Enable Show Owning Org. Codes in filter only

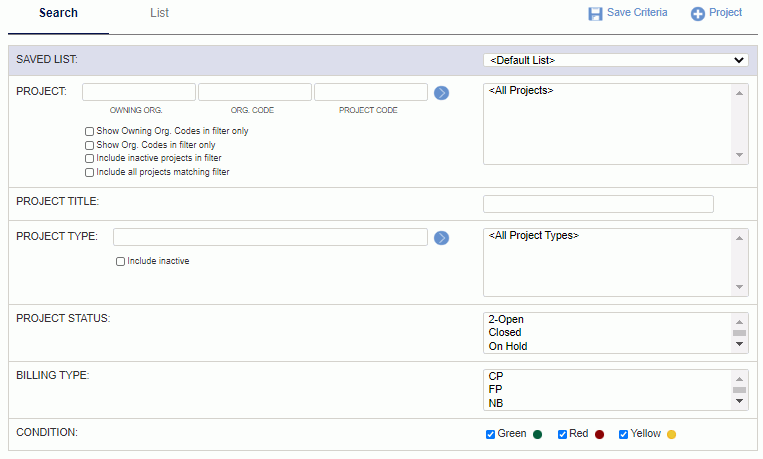[90, 131]
